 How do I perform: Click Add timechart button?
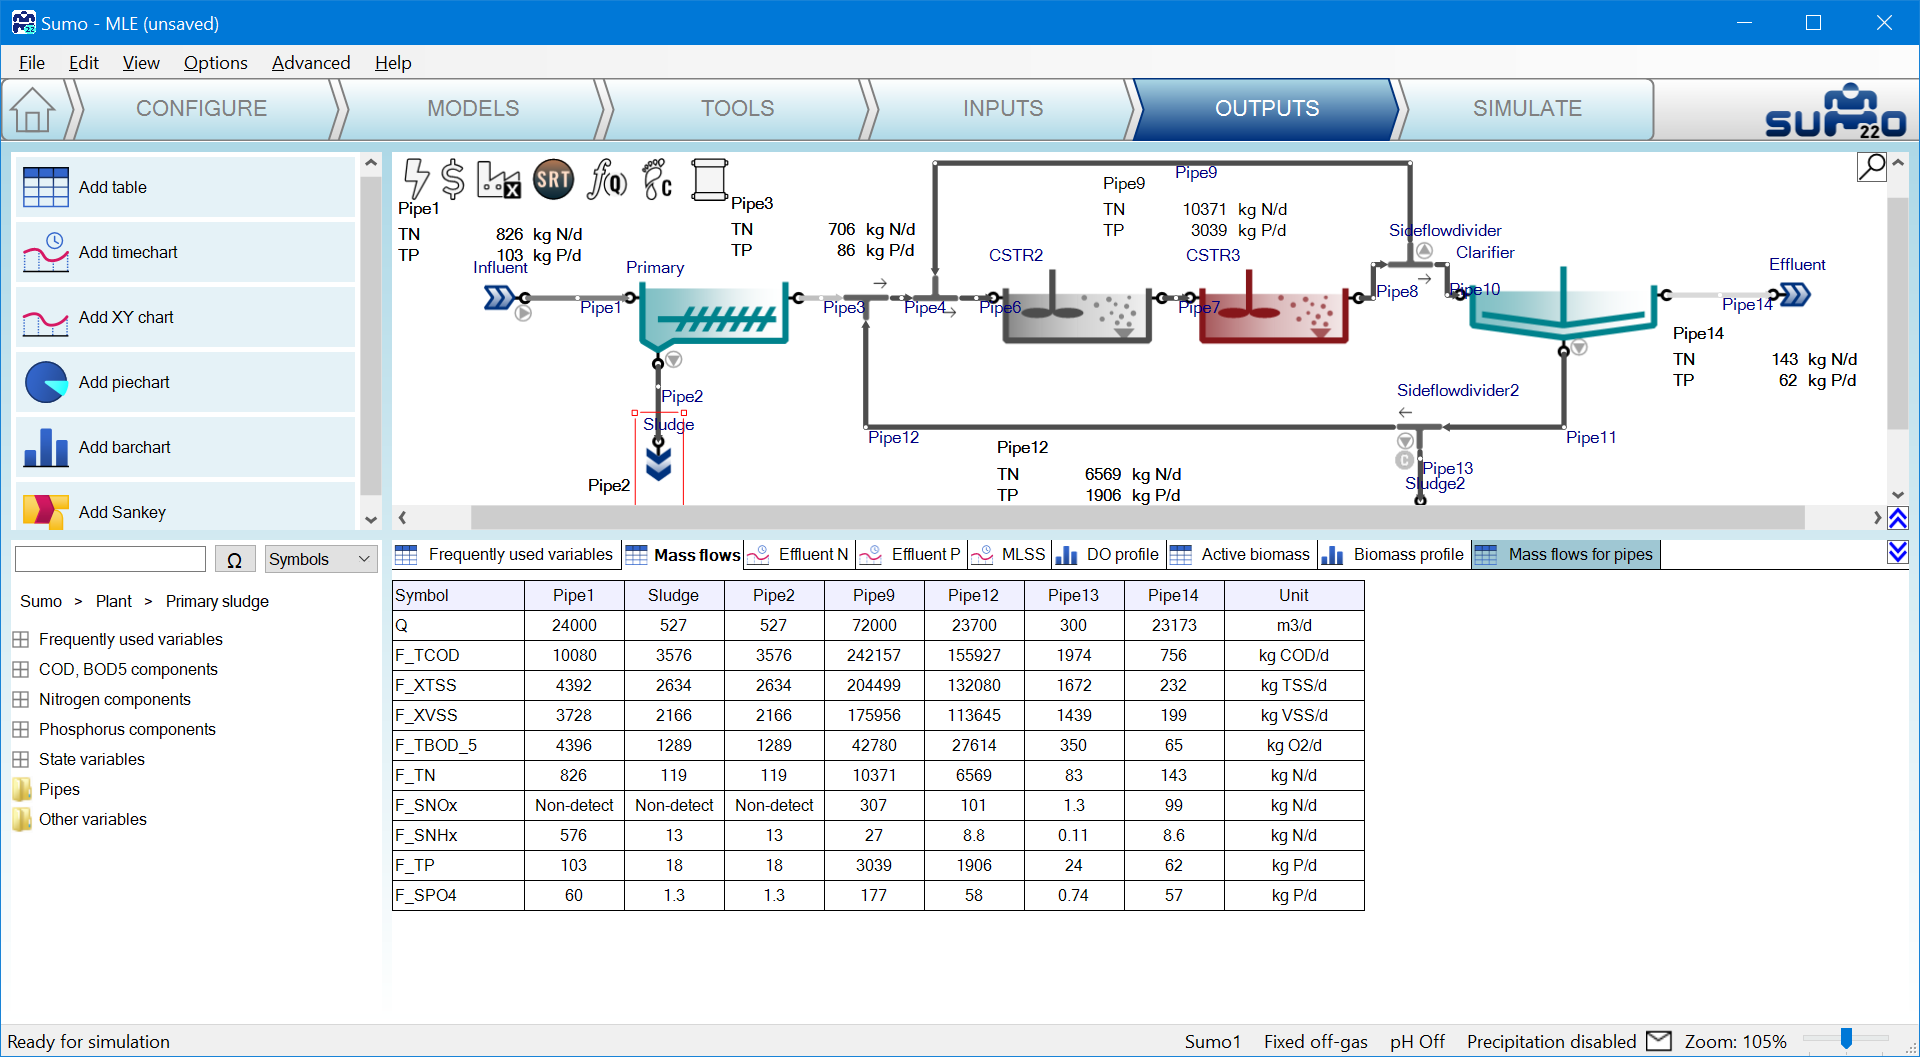click(x=185, y=252)
